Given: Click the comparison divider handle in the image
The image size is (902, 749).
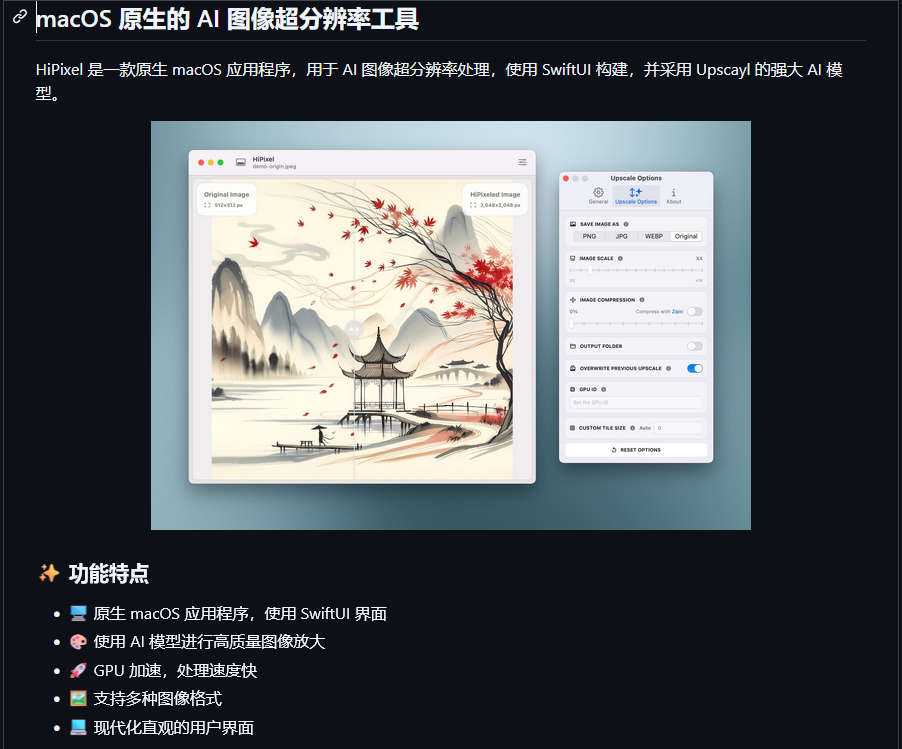Looking at the screenshot, I should tap(354, 329).
